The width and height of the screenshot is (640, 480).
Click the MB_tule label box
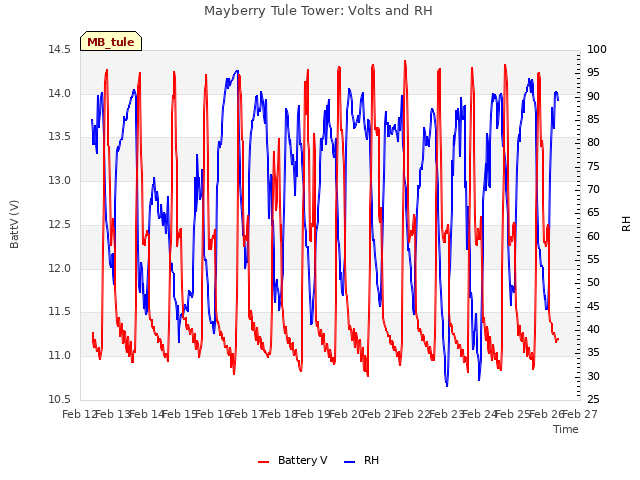pyautogui.click(x=111, y=41)
